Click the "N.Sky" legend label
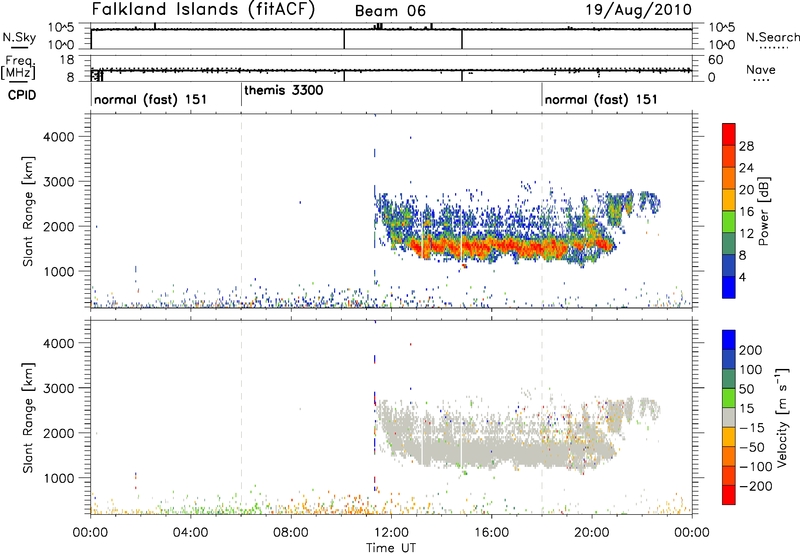800x554 pixels. click(19, 37)
